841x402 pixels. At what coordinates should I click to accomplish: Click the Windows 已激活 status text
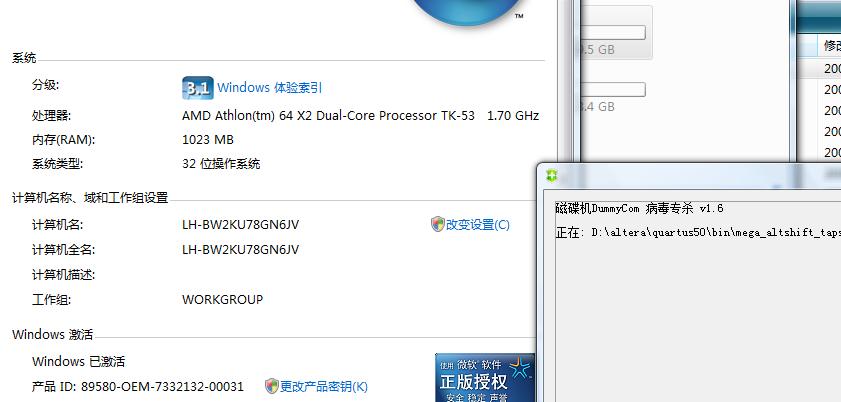coord(78,362)
